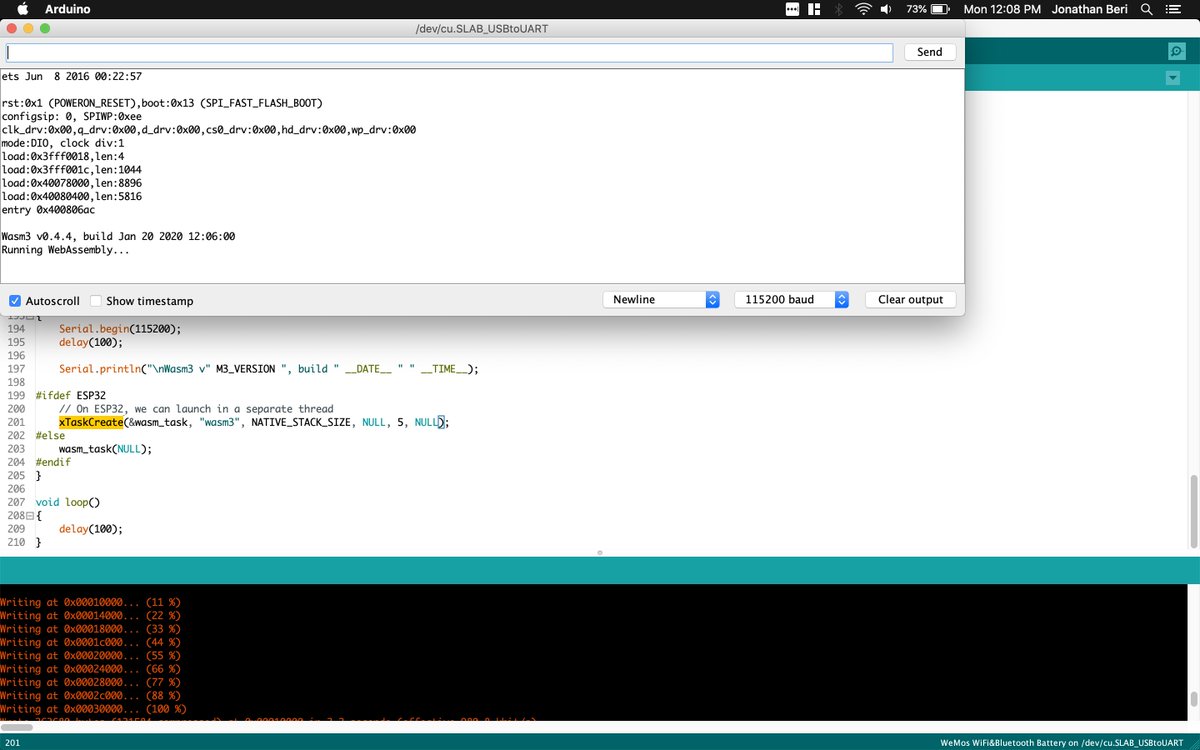Click the volume icon in menu bar
The width and height of the screenshot is (1200, 750).
tap(886, 9)
